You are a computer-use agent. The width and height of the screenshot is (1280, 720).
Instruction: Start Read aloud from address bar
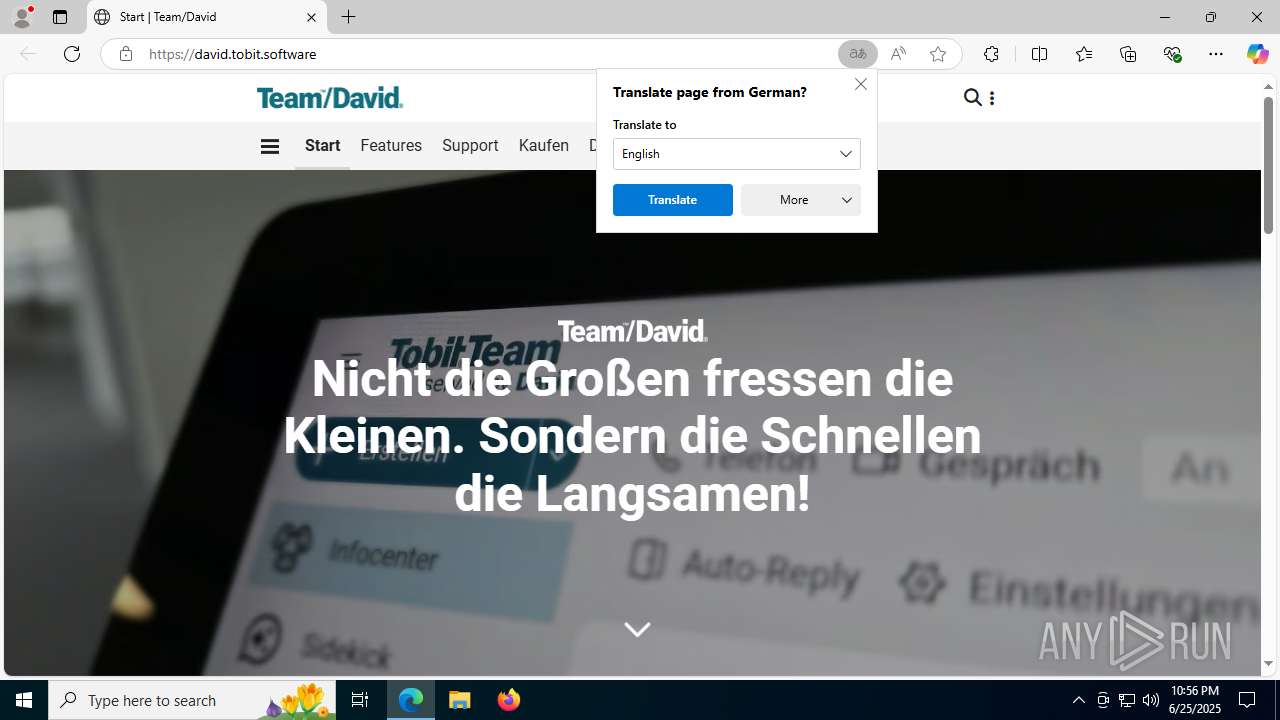pos(898,54)
